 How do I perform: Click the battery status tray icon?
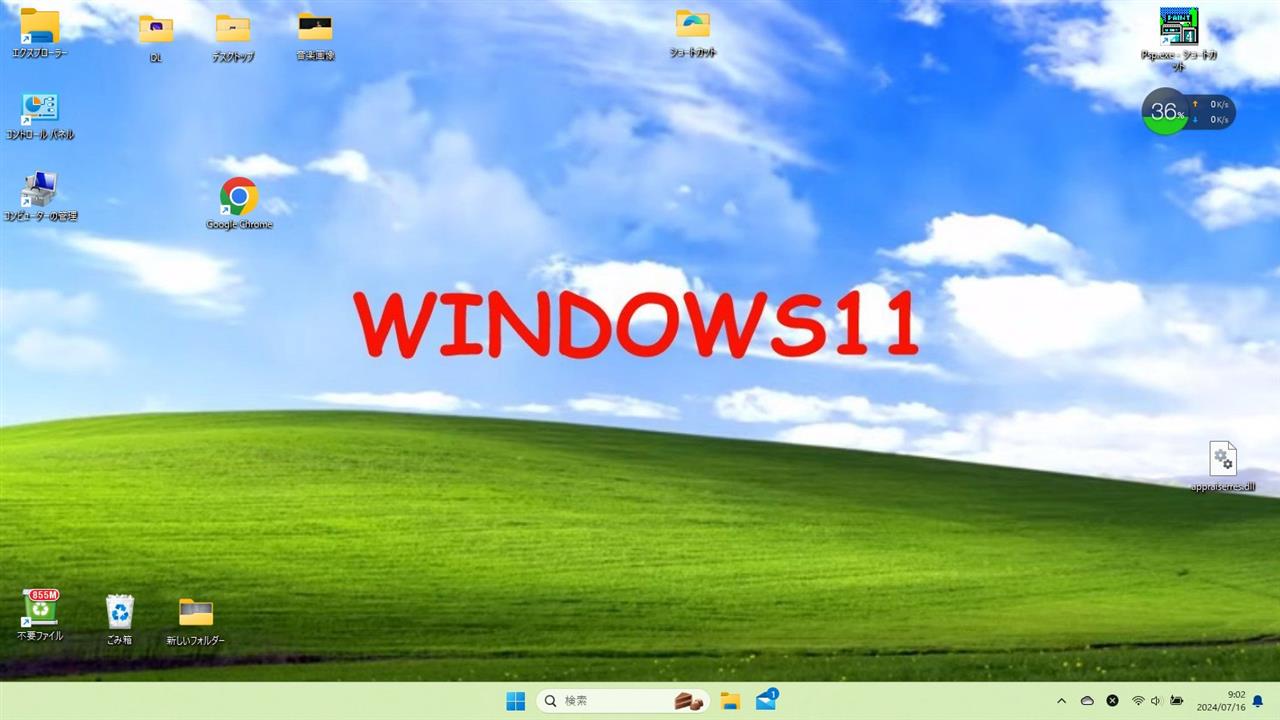pos(1177,701)
